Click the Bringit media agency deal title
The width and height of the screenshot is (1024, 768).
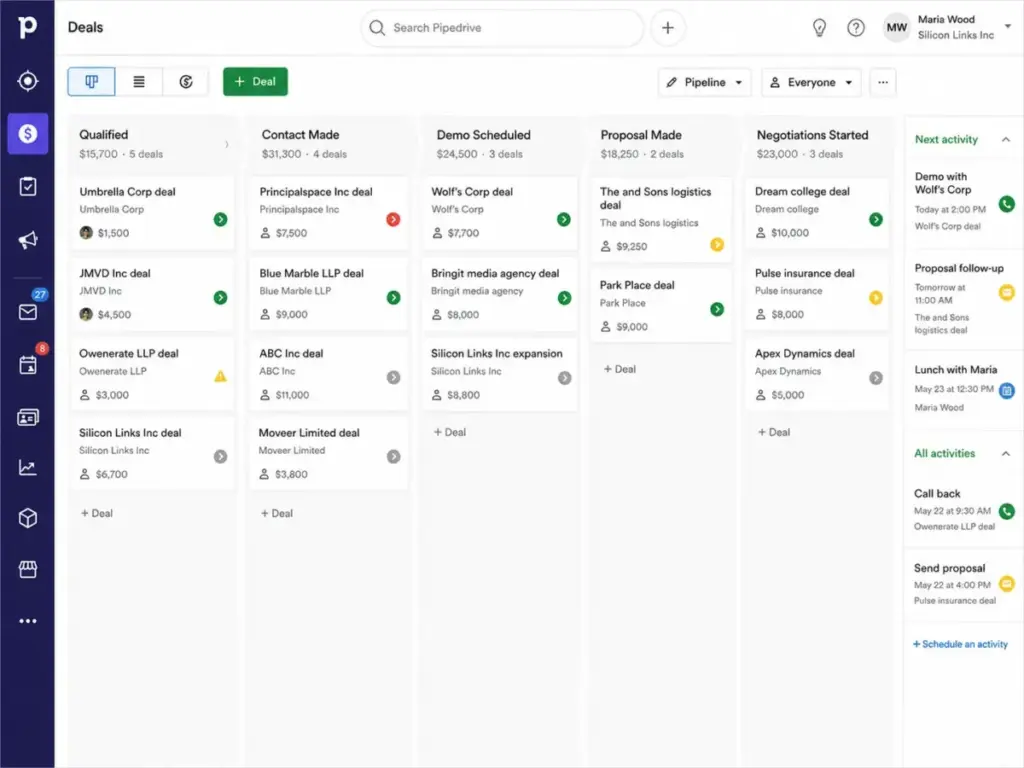click(495, 273)
